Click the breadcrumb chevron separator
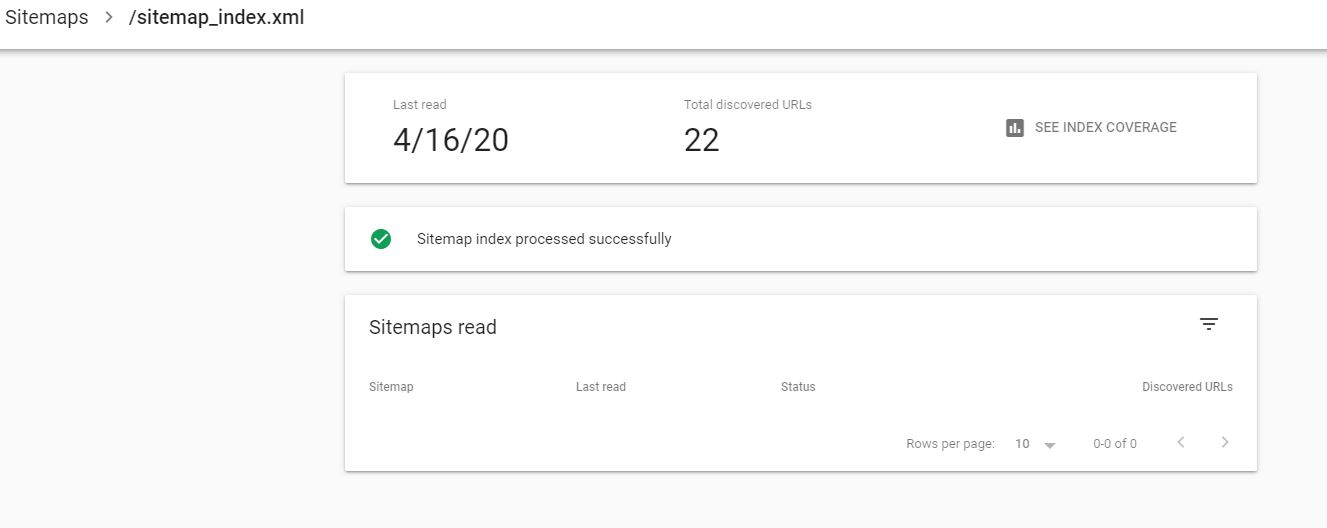 (x=109, y=18)
